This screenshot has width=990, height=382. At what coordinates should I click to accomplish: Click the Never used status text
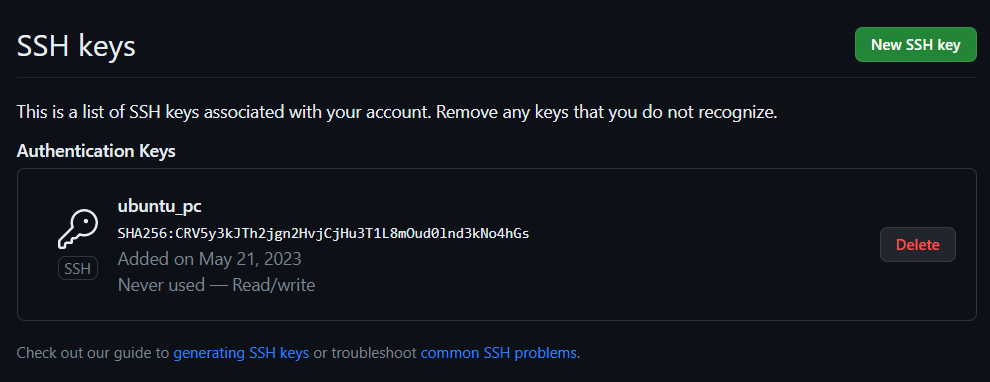click(161, 285)
